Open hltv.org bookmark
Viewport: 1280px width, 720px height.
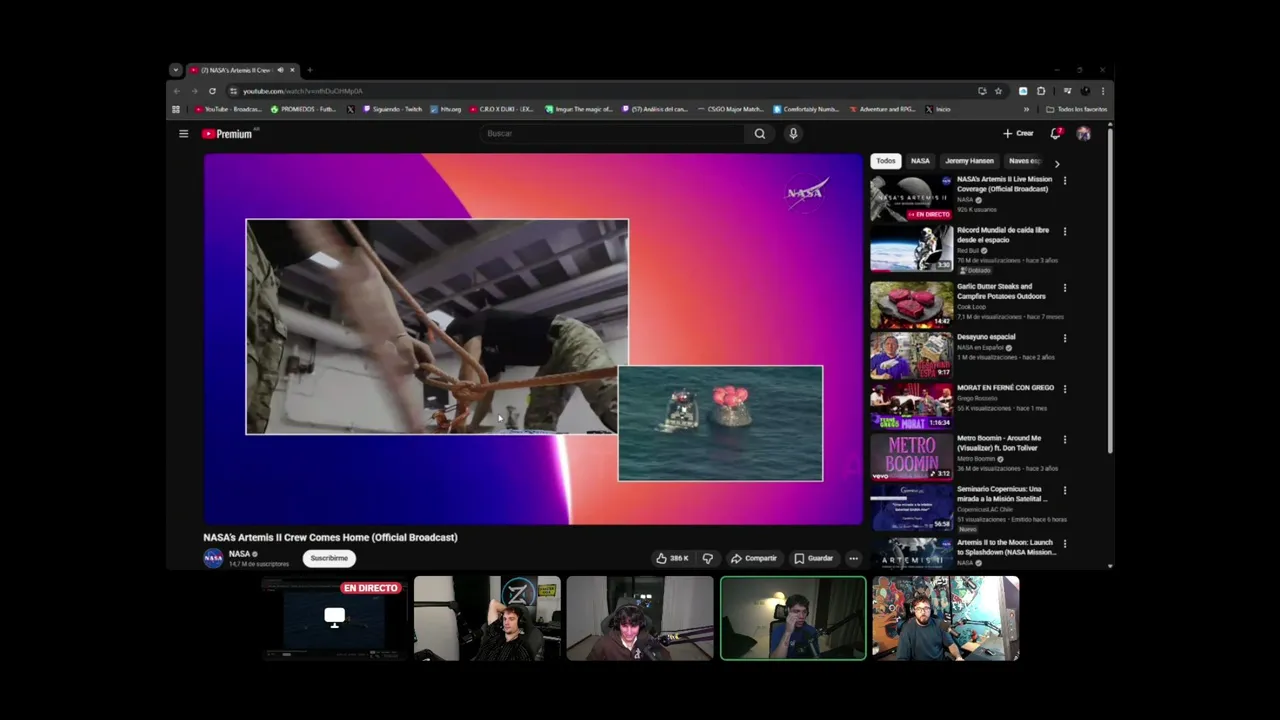pos(446,109)
